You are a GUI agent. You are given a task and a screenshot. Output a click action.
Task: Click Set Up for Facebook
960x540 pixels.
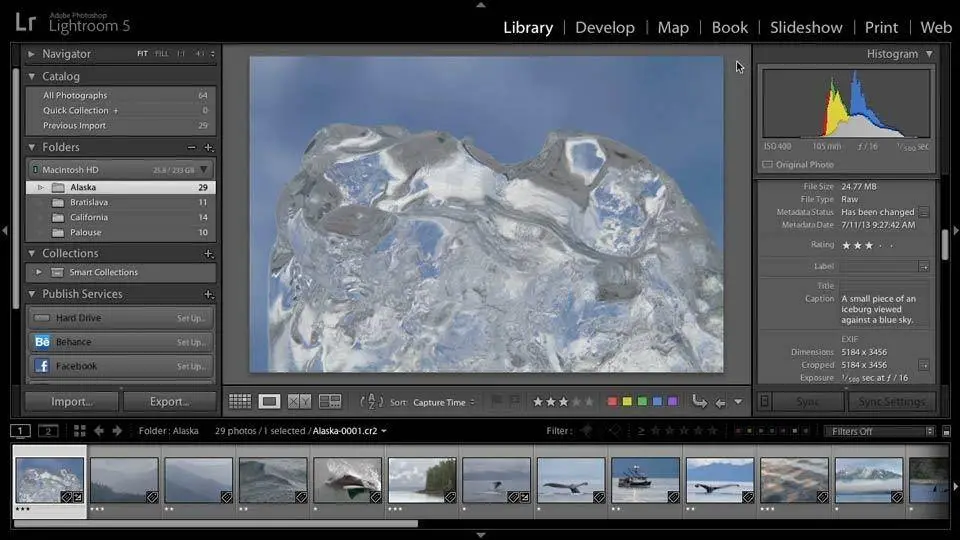(x=191, y=366)
